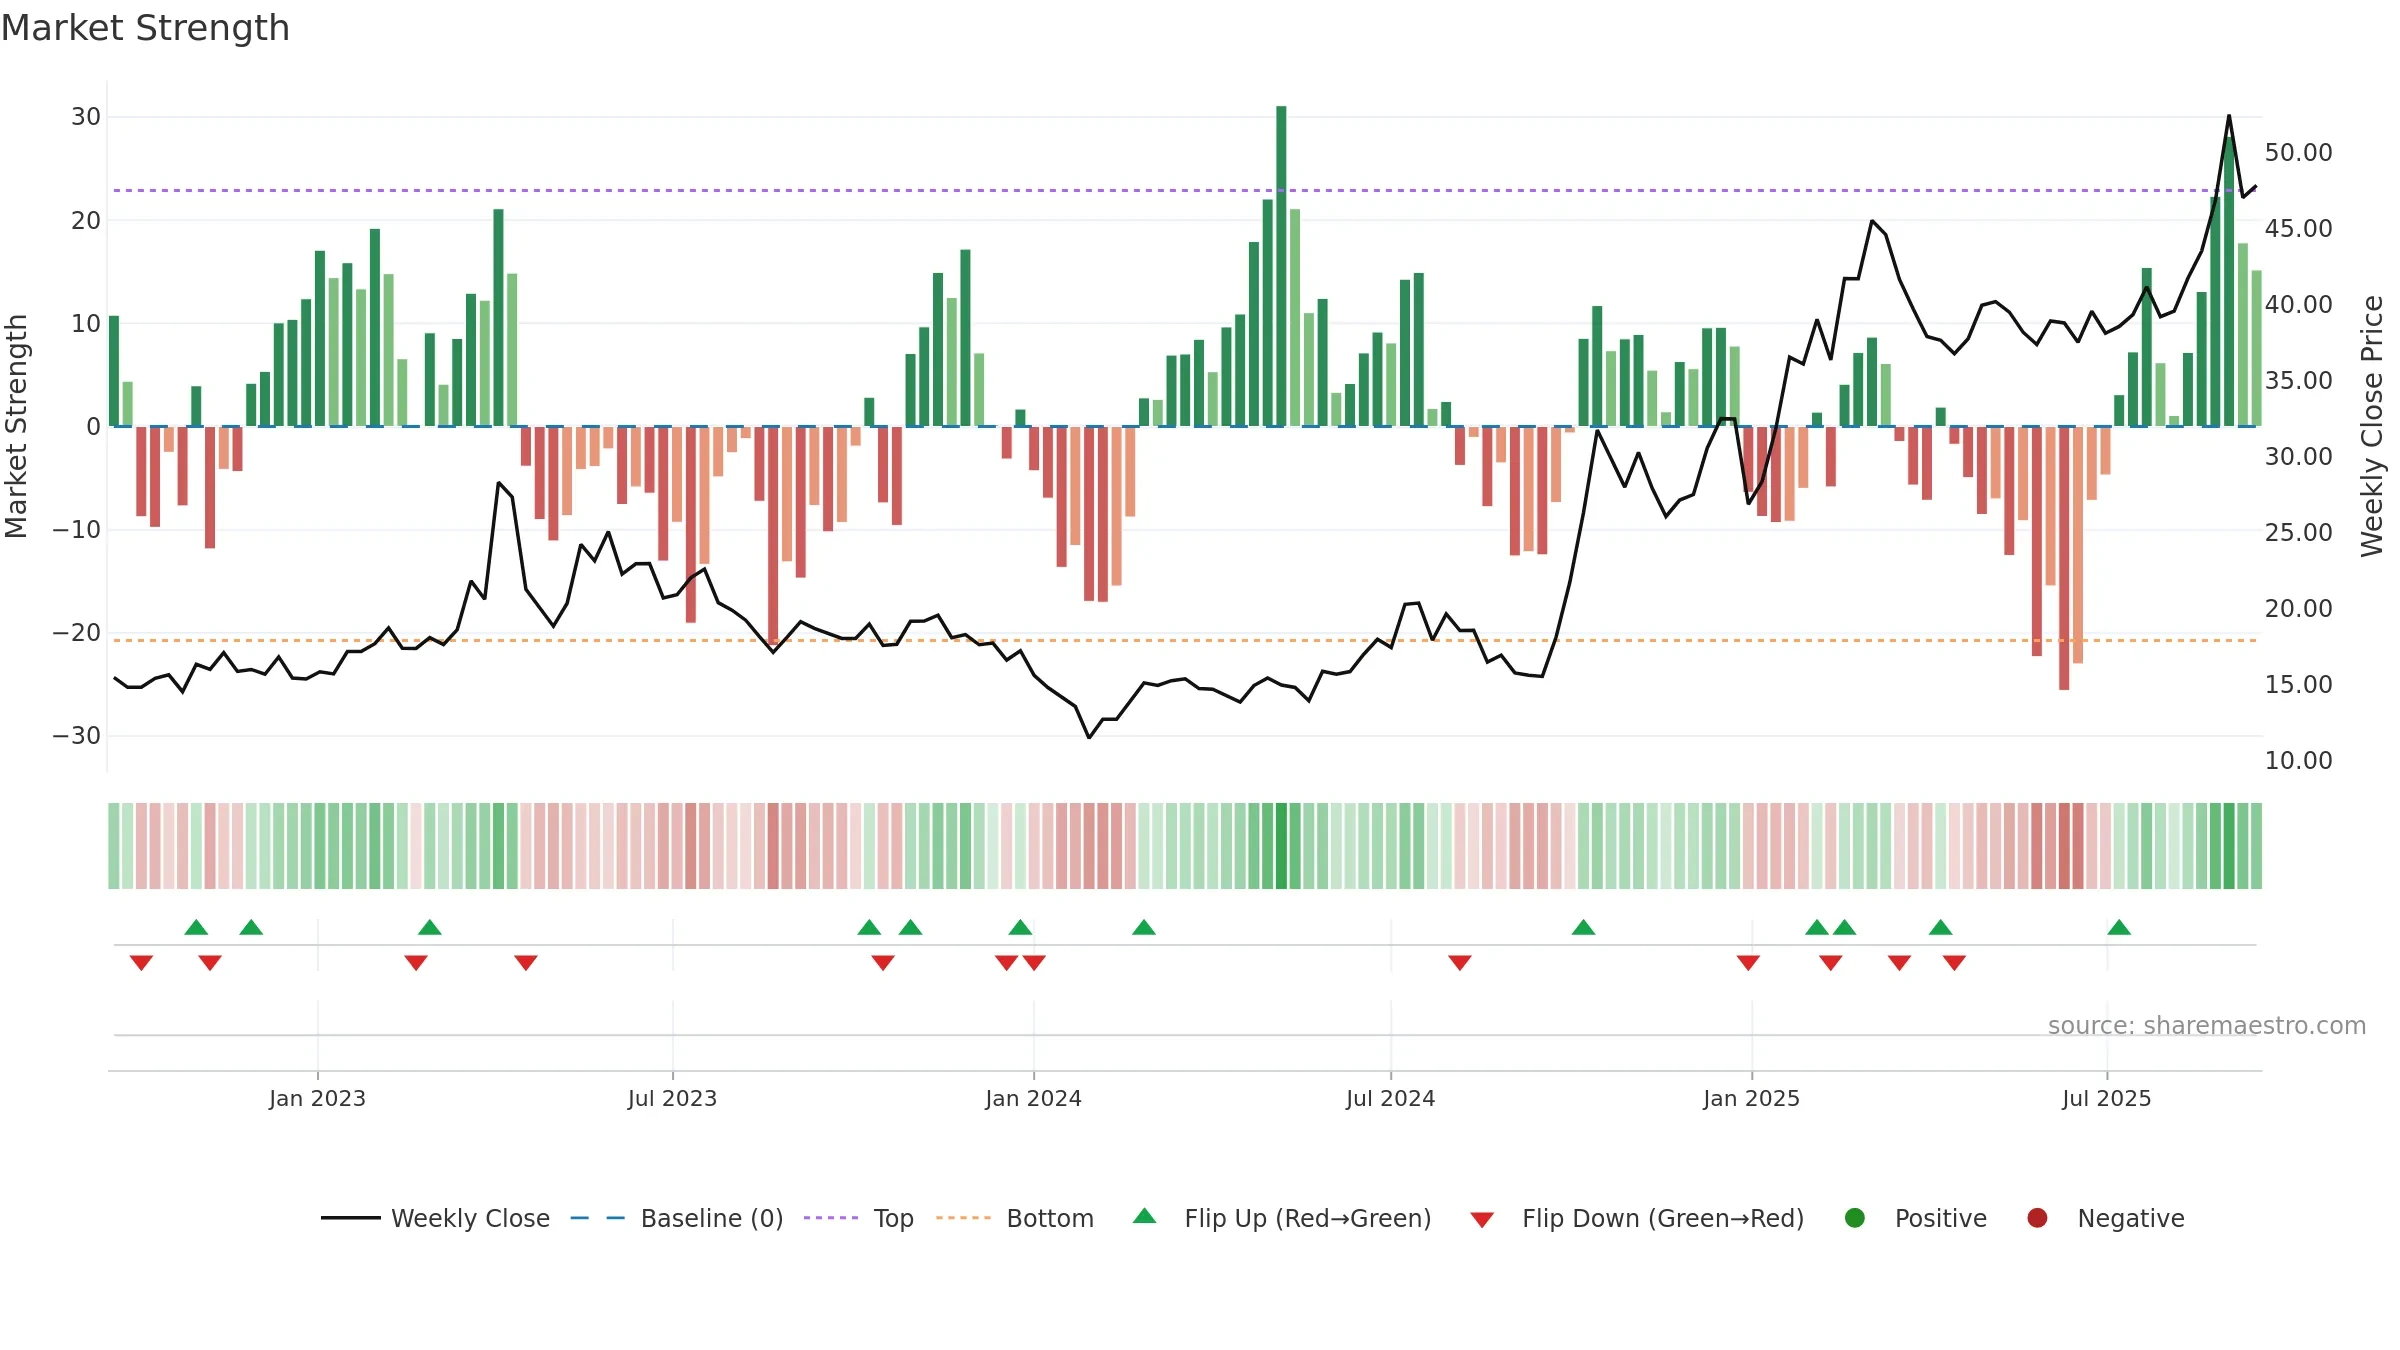
Task: Click the tallest green bar above 30
Action: (x=1281, y=266)
